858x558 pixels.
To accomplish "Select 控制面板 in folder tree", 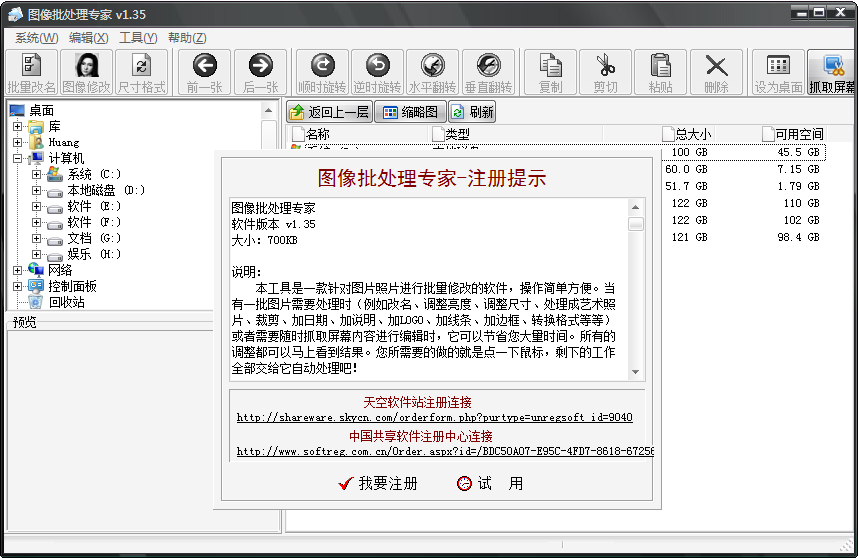I will pos(72,286).
